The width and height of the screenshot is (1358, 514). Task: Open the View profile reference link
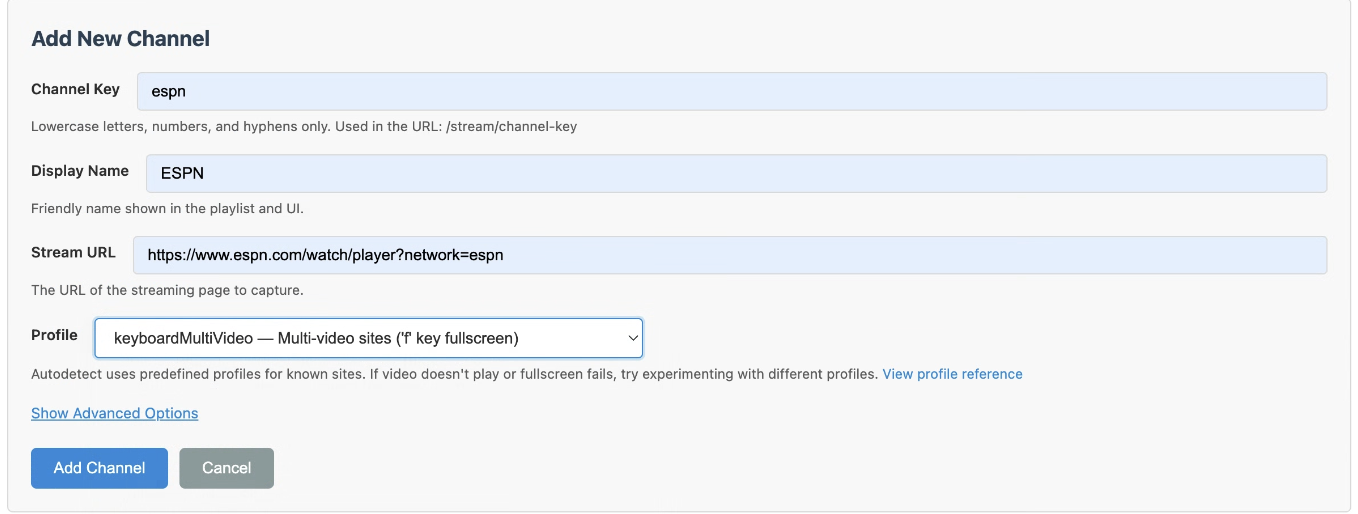(x=952, y=374)
